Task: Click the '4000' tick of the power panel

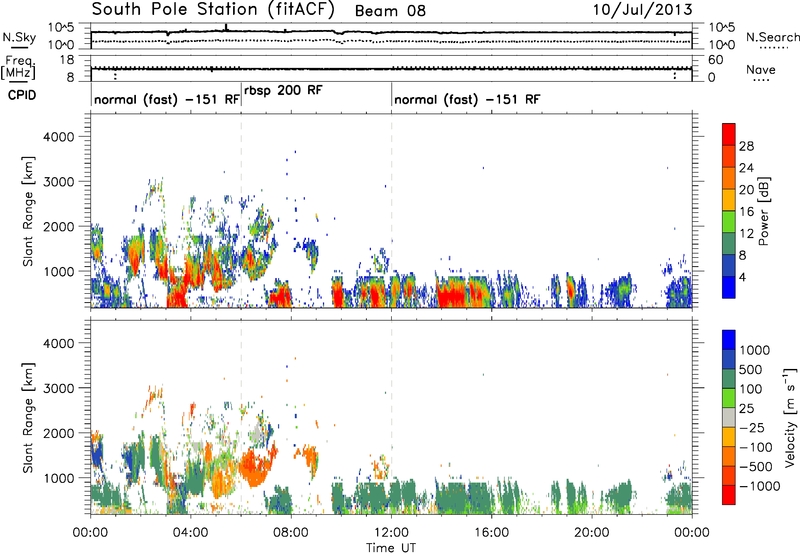Action: click(x=59, y=137)
